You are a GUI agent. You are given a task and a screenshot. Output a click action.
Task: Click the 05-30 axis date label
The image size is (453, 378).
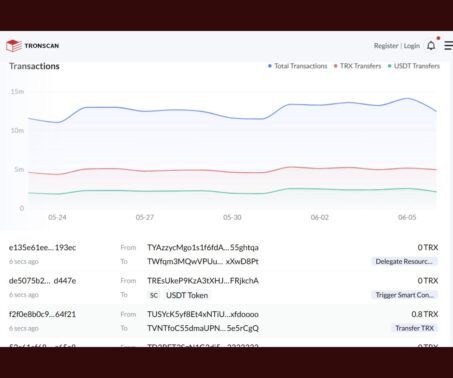[x=232, y=217]
